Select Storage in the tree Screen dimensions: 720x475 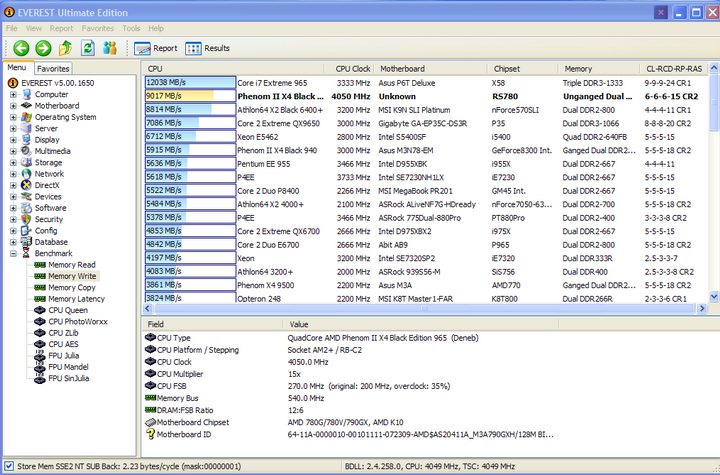(48, 163)
